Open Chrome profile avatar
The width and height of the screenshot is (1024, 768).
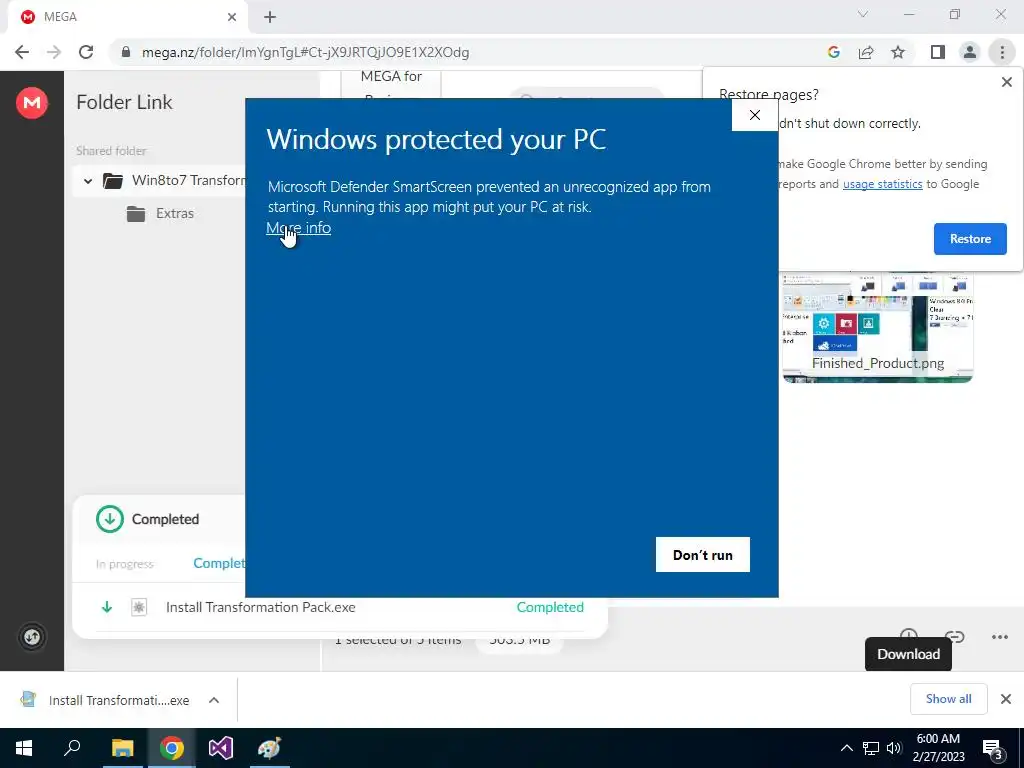pyautogui.click(x=970, y=52)
